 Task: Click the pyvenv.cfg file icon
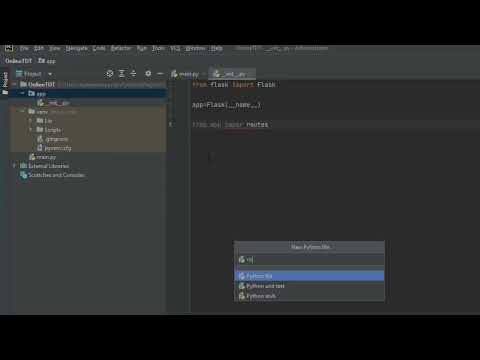40,148
